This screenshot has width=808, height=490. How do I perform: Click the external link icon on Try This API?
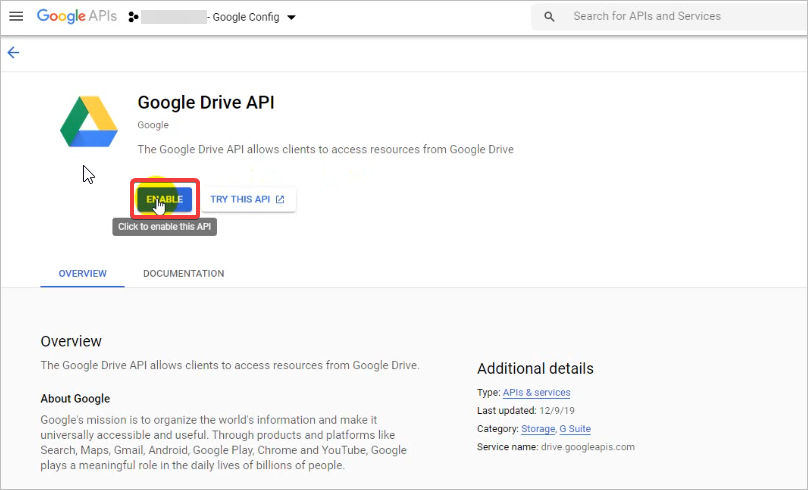(x=280, y=200)
